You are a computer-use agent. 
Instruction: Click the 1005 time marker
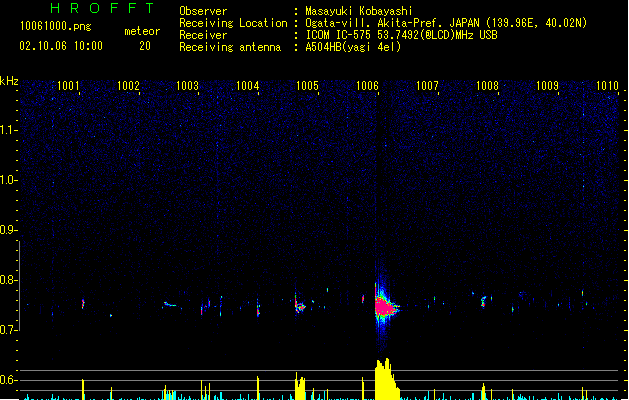click(307, 86)
